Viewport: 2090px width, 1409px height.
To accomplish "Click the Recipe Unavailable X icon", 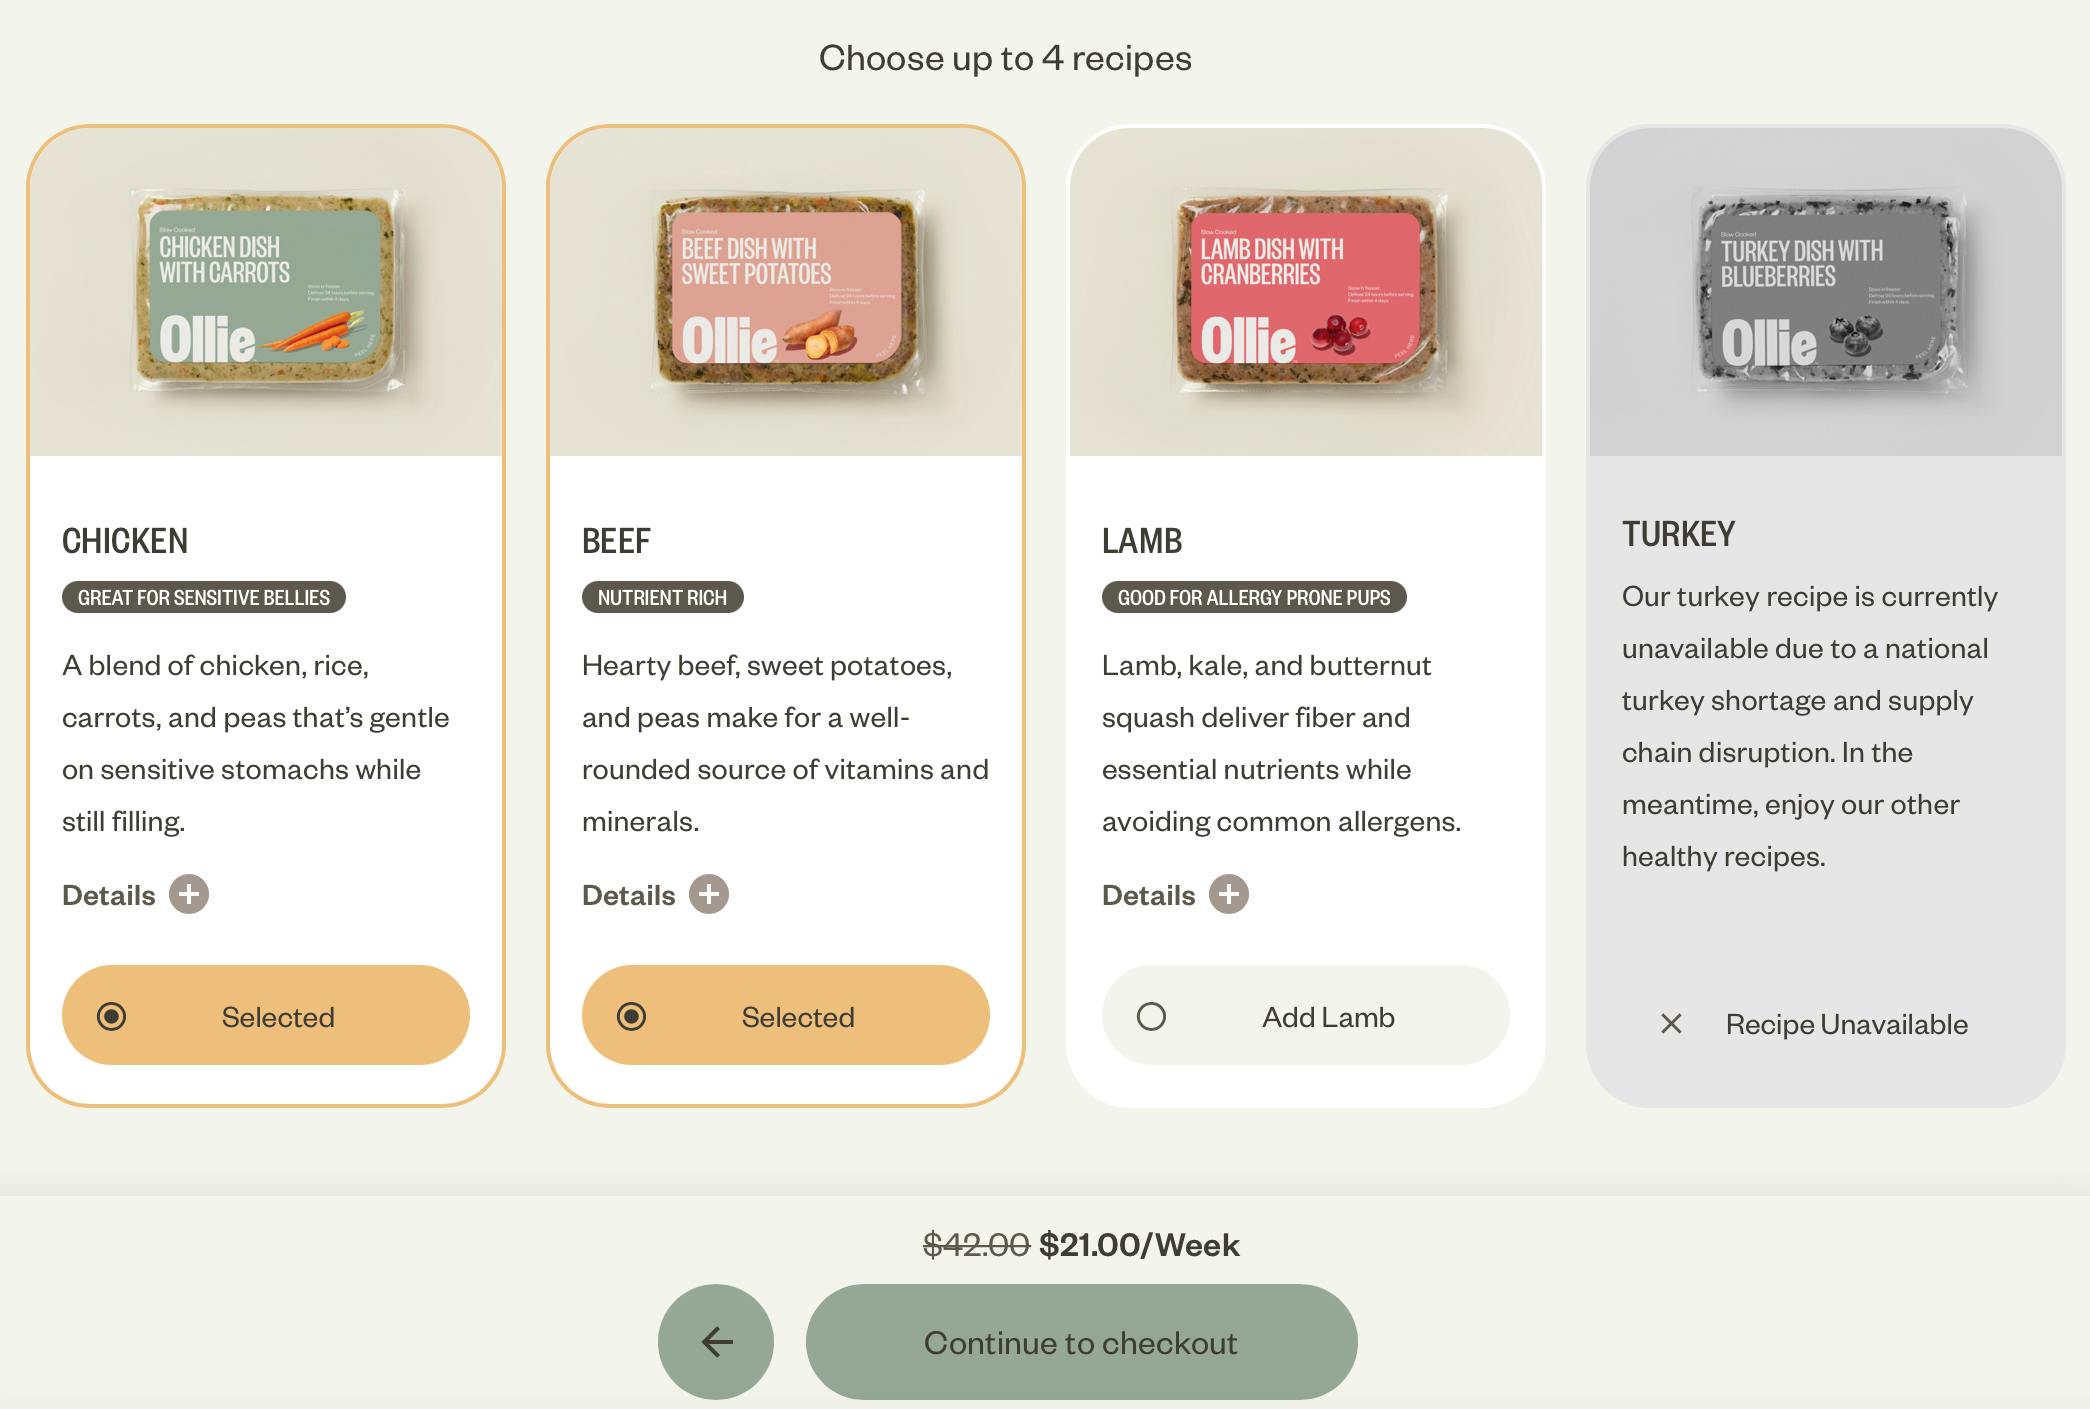I will tap(1671, 1024).
